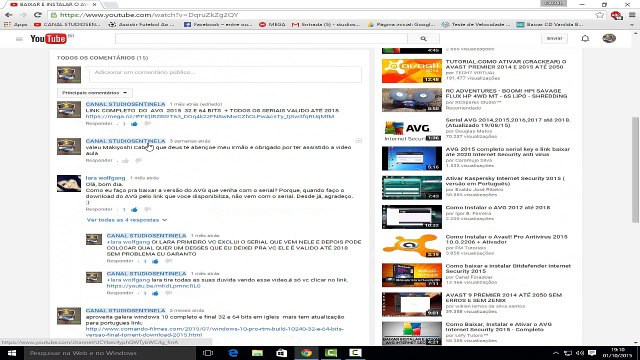
Task: Open the account avatar menu
Action: (609, 38)
